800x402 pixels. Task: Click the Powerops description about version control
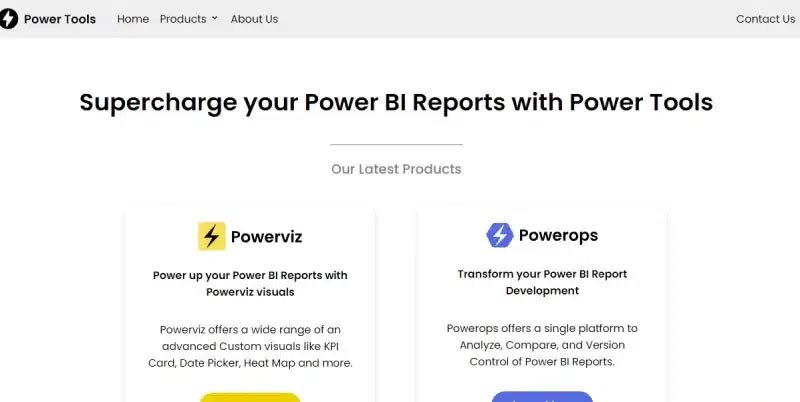542,345
